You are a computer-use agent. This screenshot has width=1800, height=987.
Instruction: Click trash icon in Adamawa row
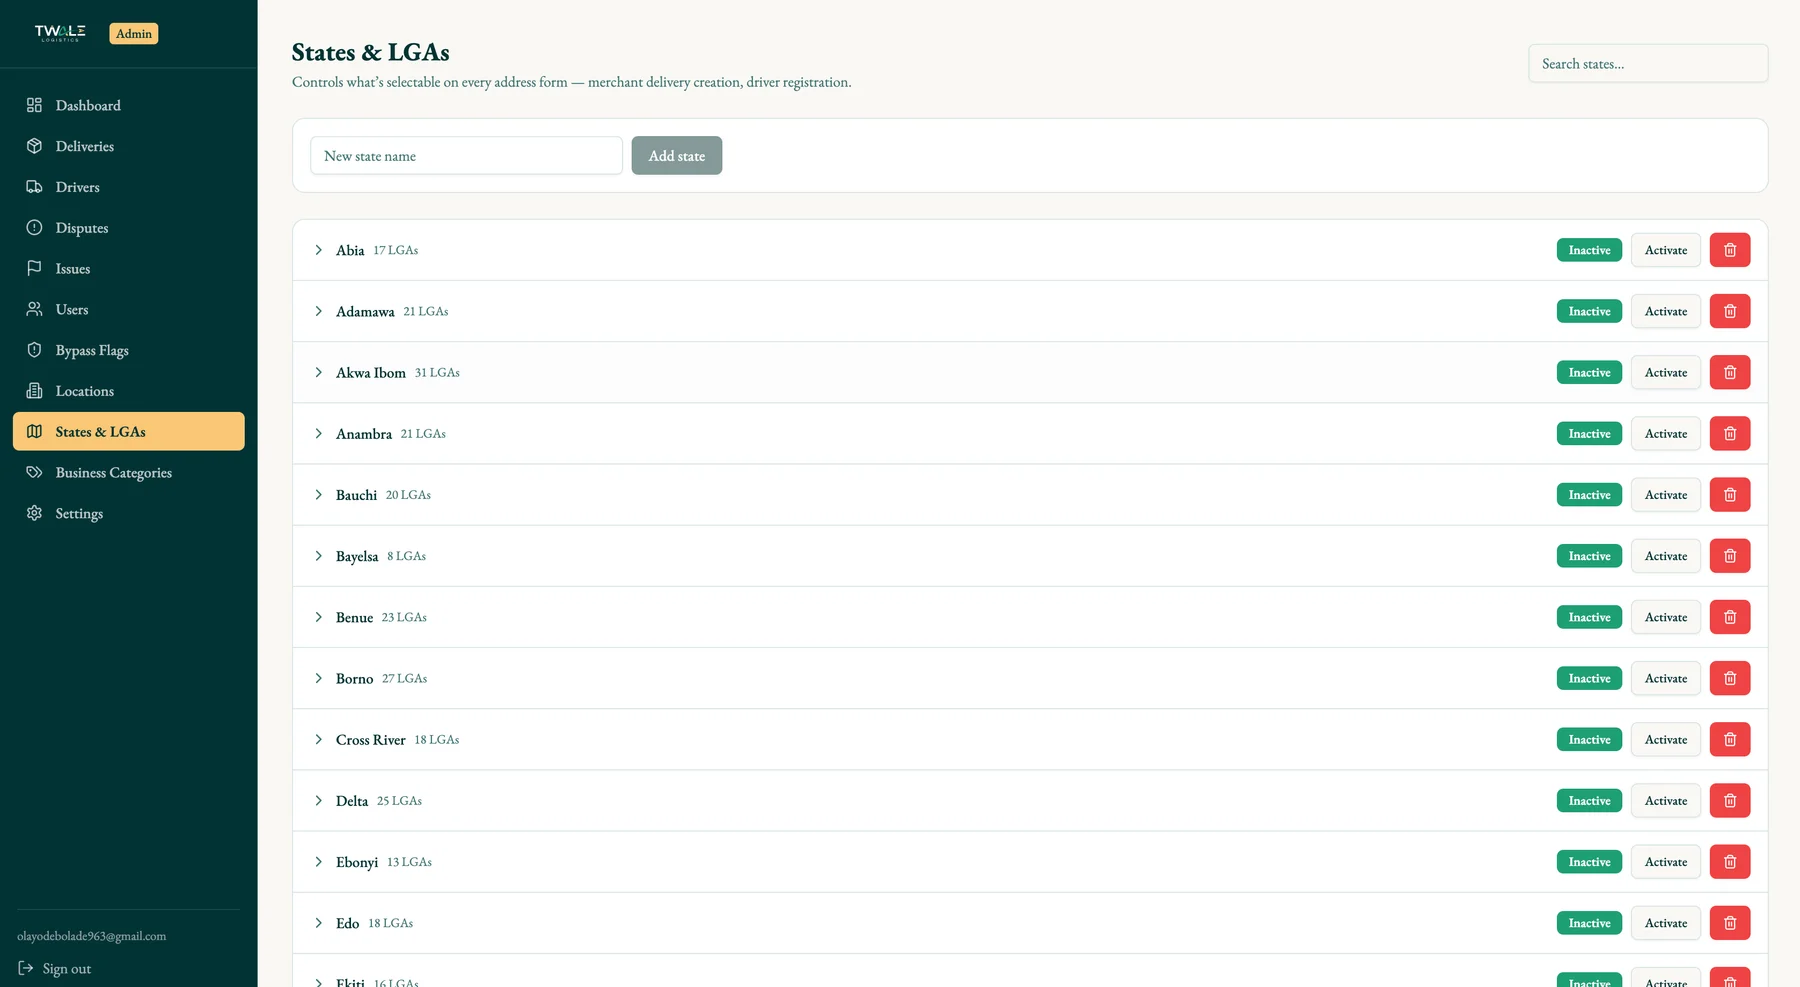[1730, 311]
